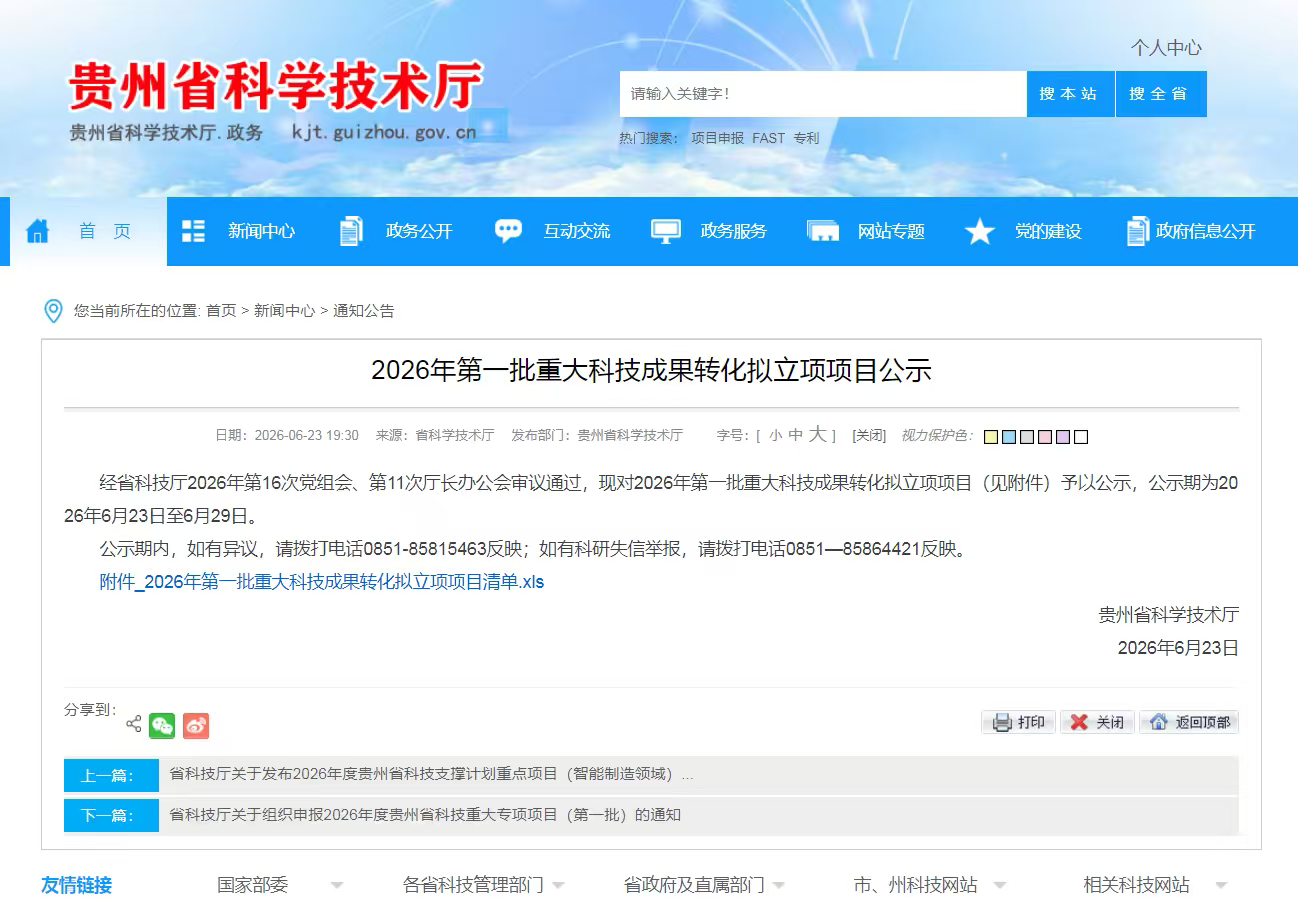Open 个人中心 link
The width and height of the screenshot is (1298, 901).
1166,47
